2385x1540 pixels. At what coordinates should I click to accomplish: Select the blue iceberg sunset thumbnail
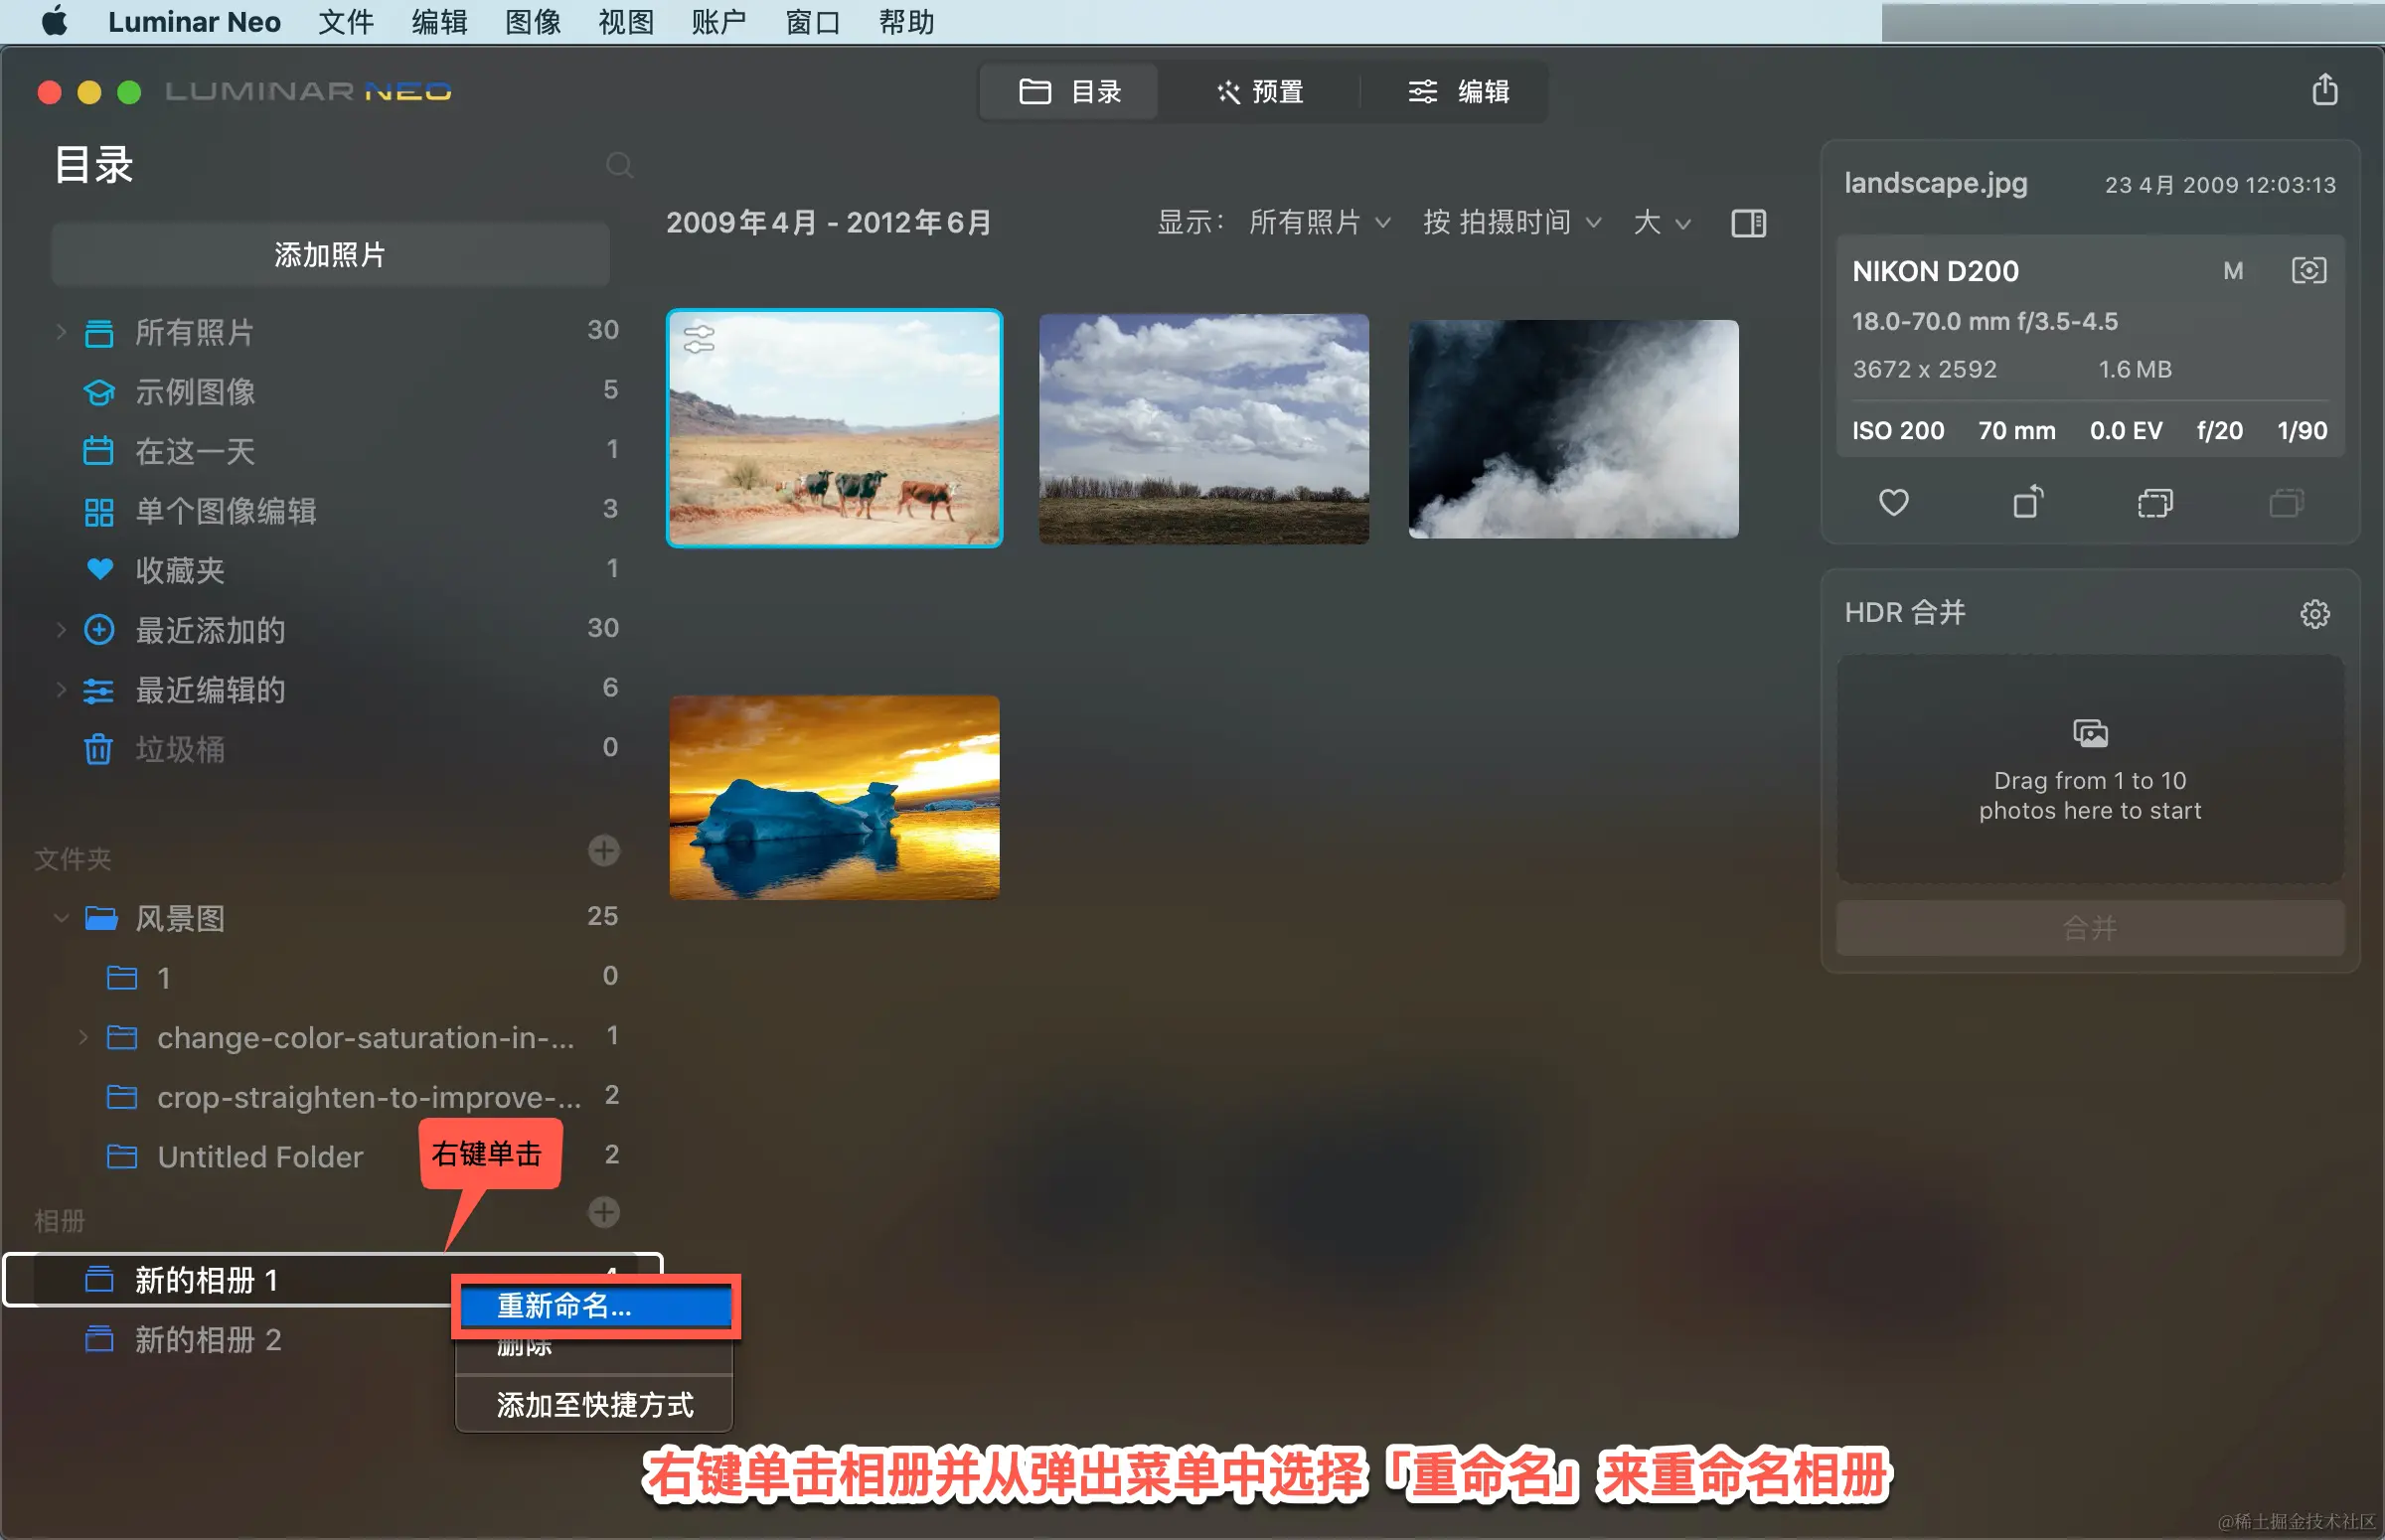click(x=834, y=798)
